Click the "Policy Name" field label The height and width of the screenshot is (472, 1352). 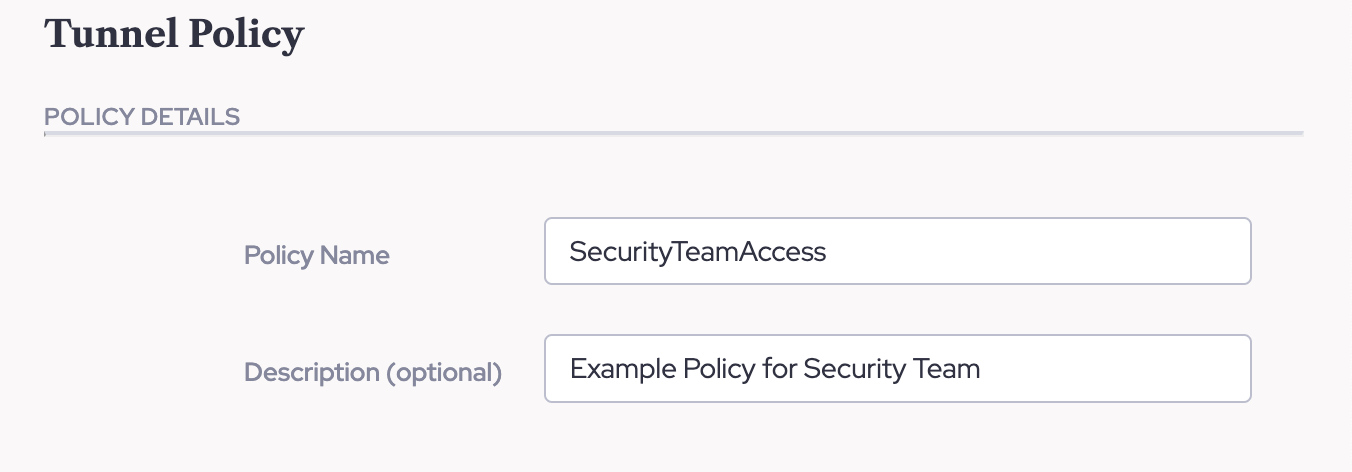click(316, 256)
